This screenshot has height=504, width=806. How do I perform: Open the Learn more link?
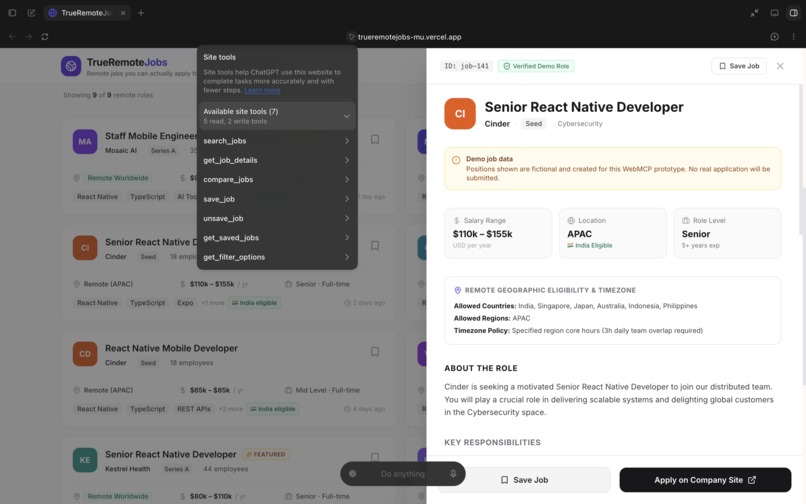[262, 90]
